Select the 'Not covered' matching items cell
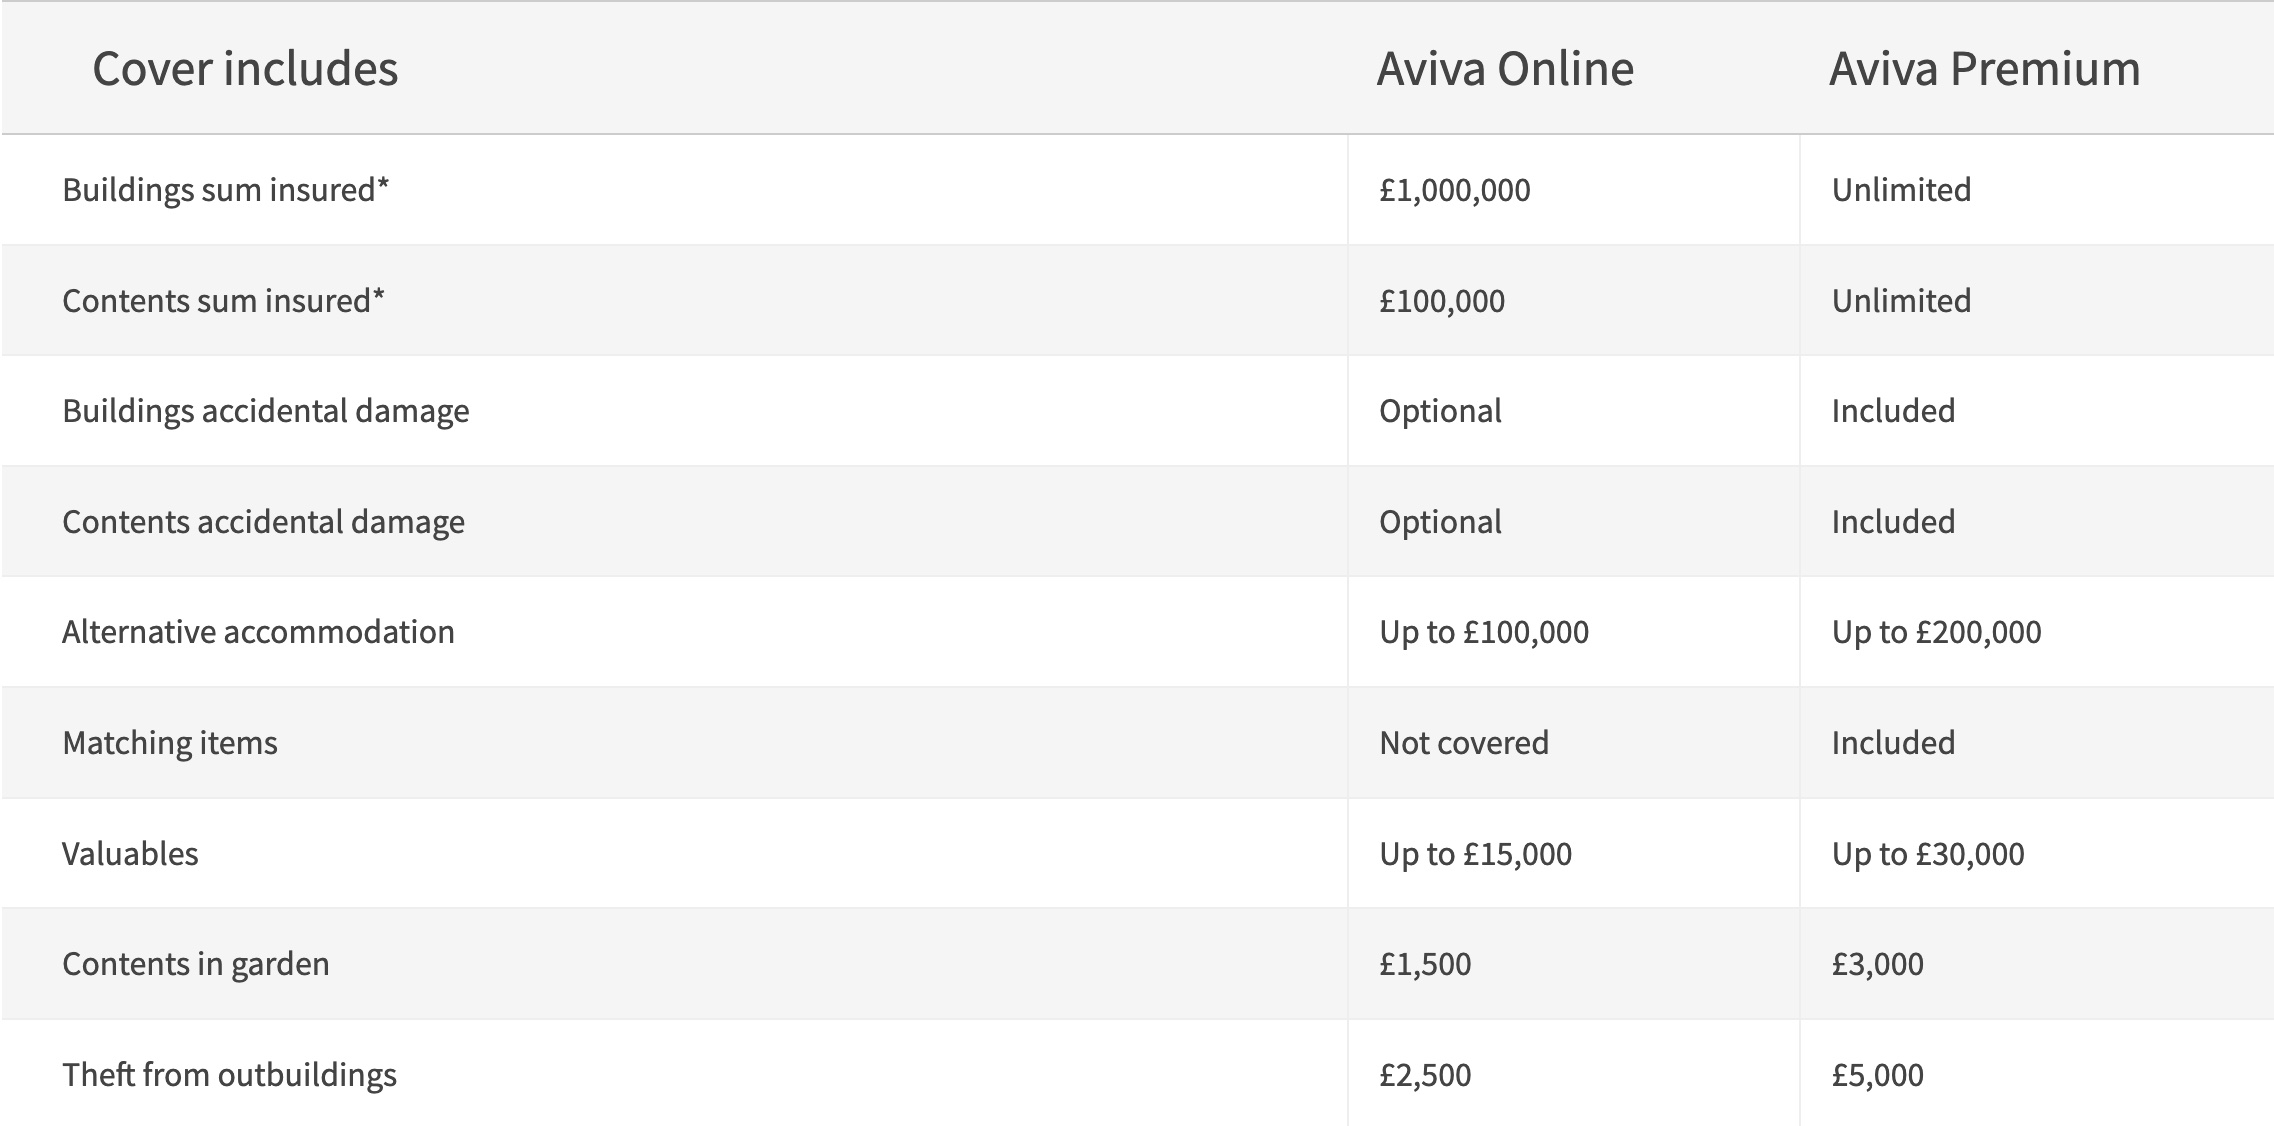The image size is (2274, 1126). 1464,743
